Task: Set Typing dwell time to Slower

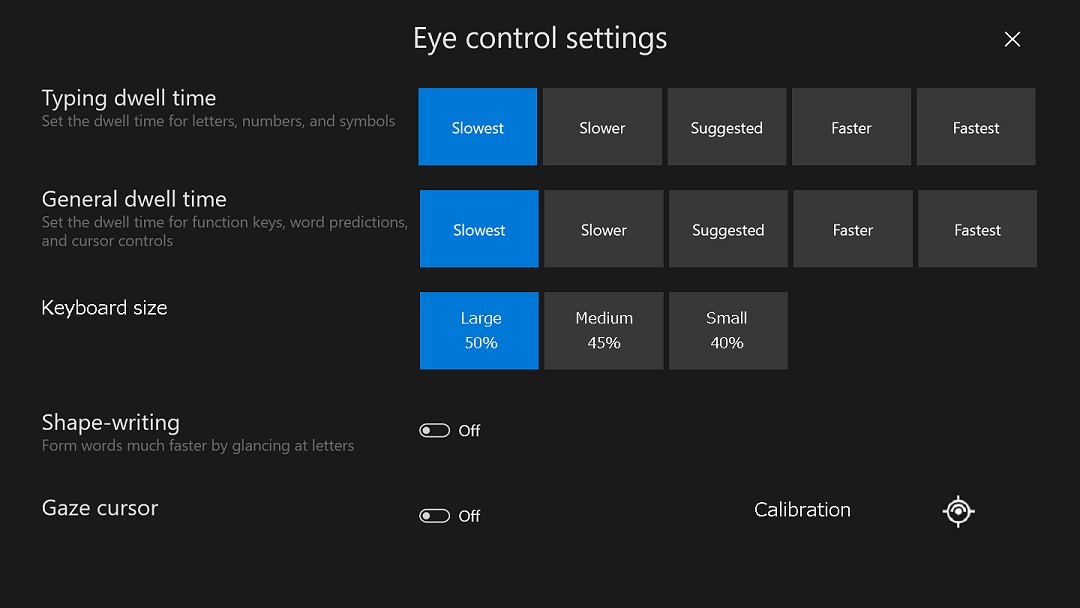Action: pyautogui.click(x=602, y=127)
